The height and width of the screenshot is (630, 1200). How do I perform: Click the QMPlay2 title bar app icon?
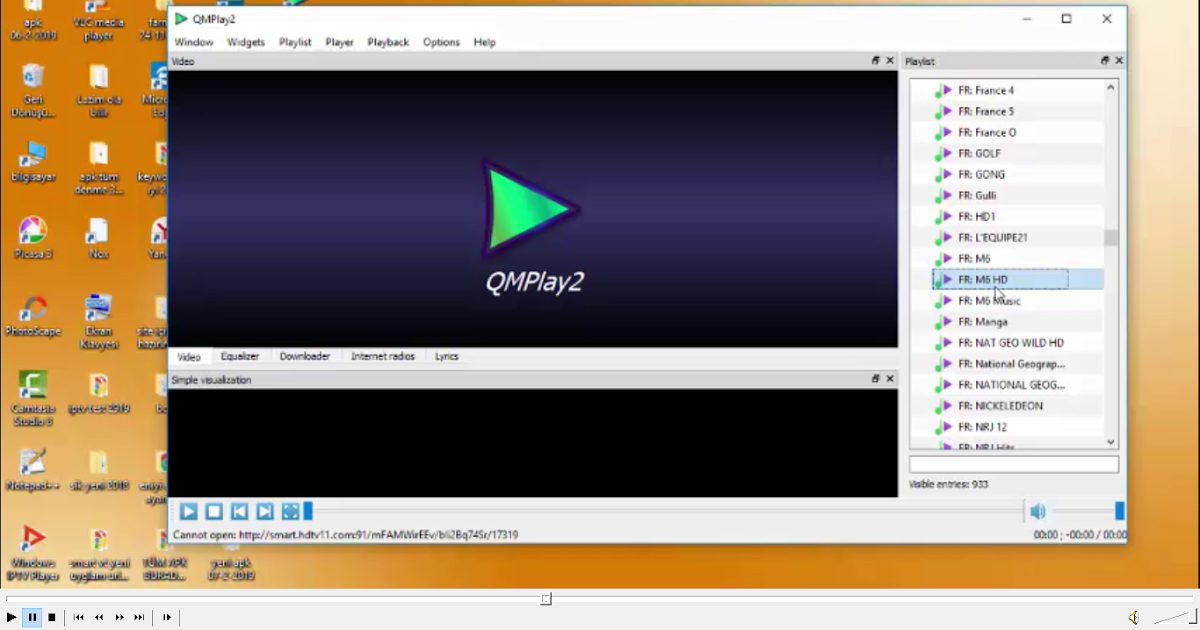[181, 18]
